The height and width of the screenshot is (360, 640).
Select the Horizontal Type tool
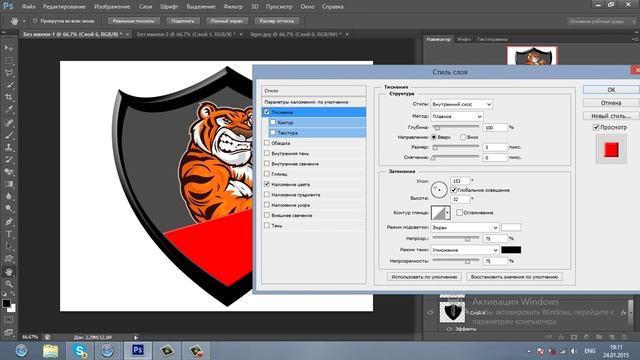click(9, 234)
